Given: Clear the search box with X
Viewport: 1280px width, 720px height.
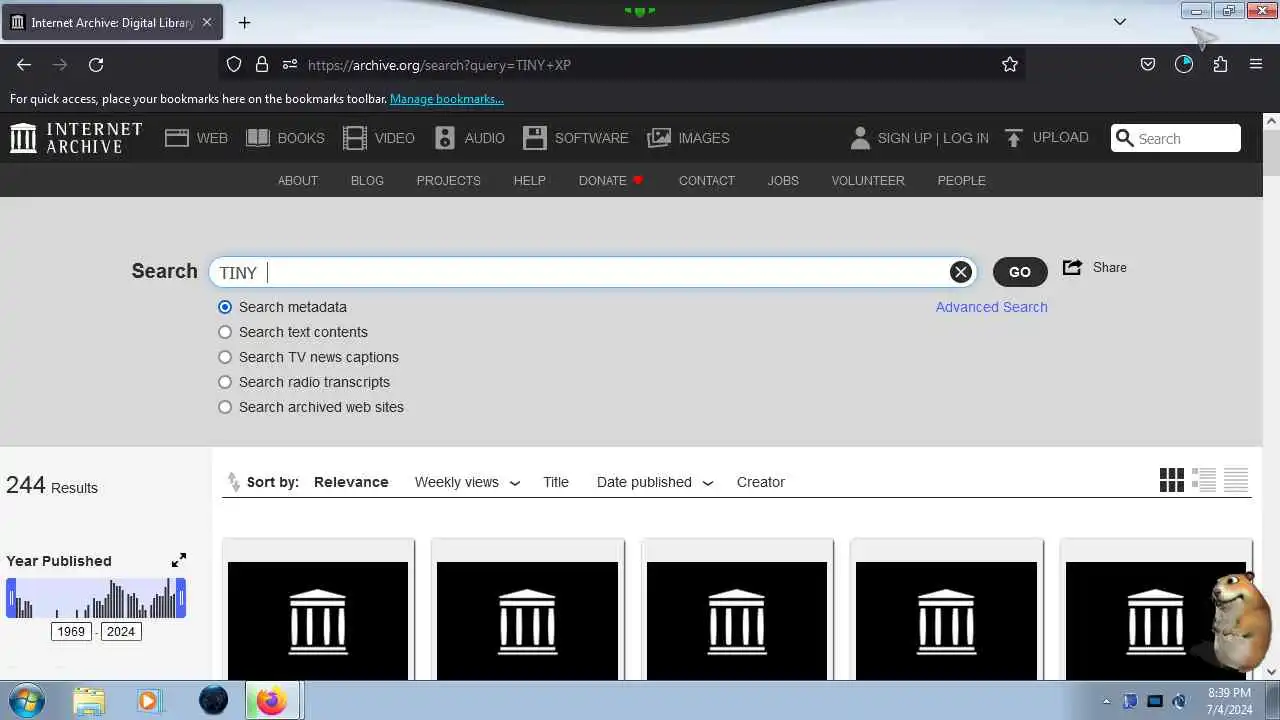Looking at the screenshot, I should pos(961,272).
